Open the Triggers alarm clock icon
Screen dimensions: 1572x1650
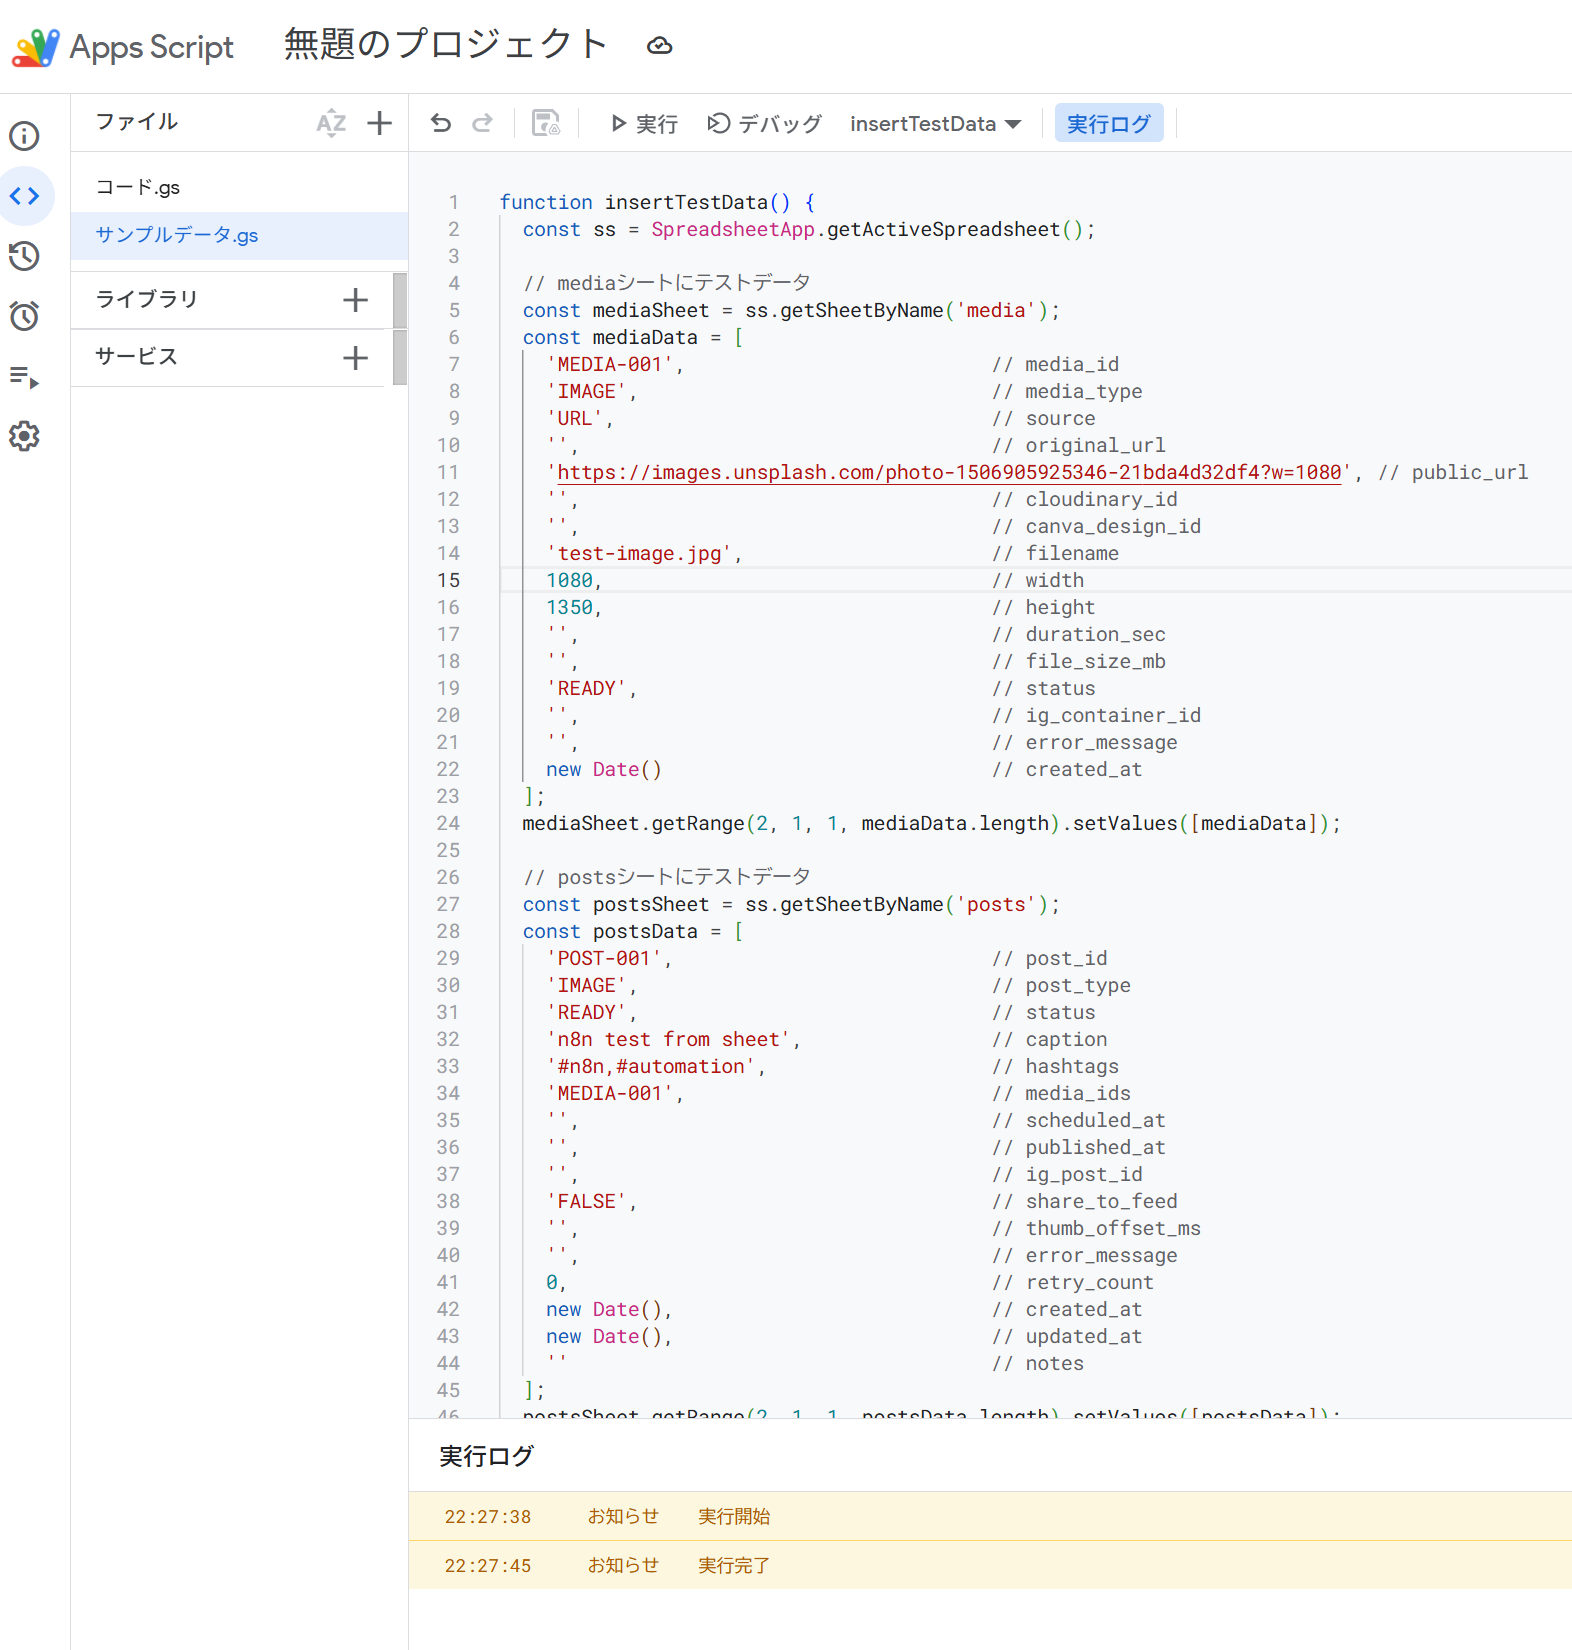[25, 316]
